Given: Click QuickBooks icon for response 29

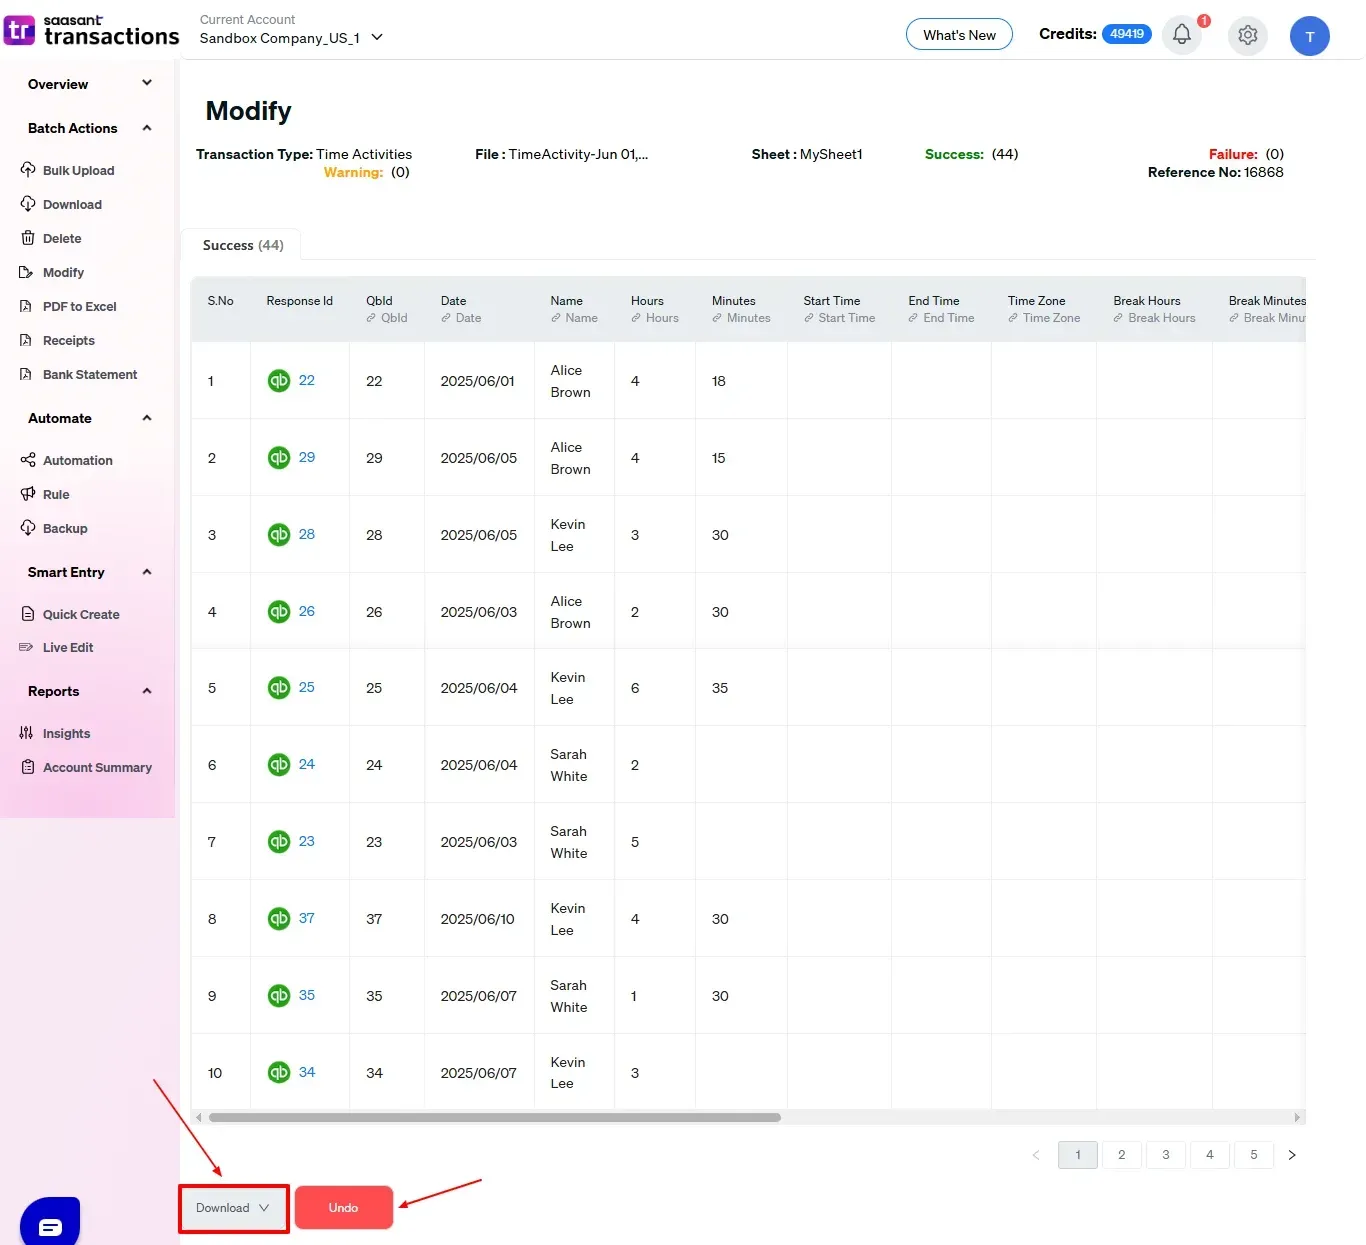Looking at the screenshot, I should click(x=279, y=457).
